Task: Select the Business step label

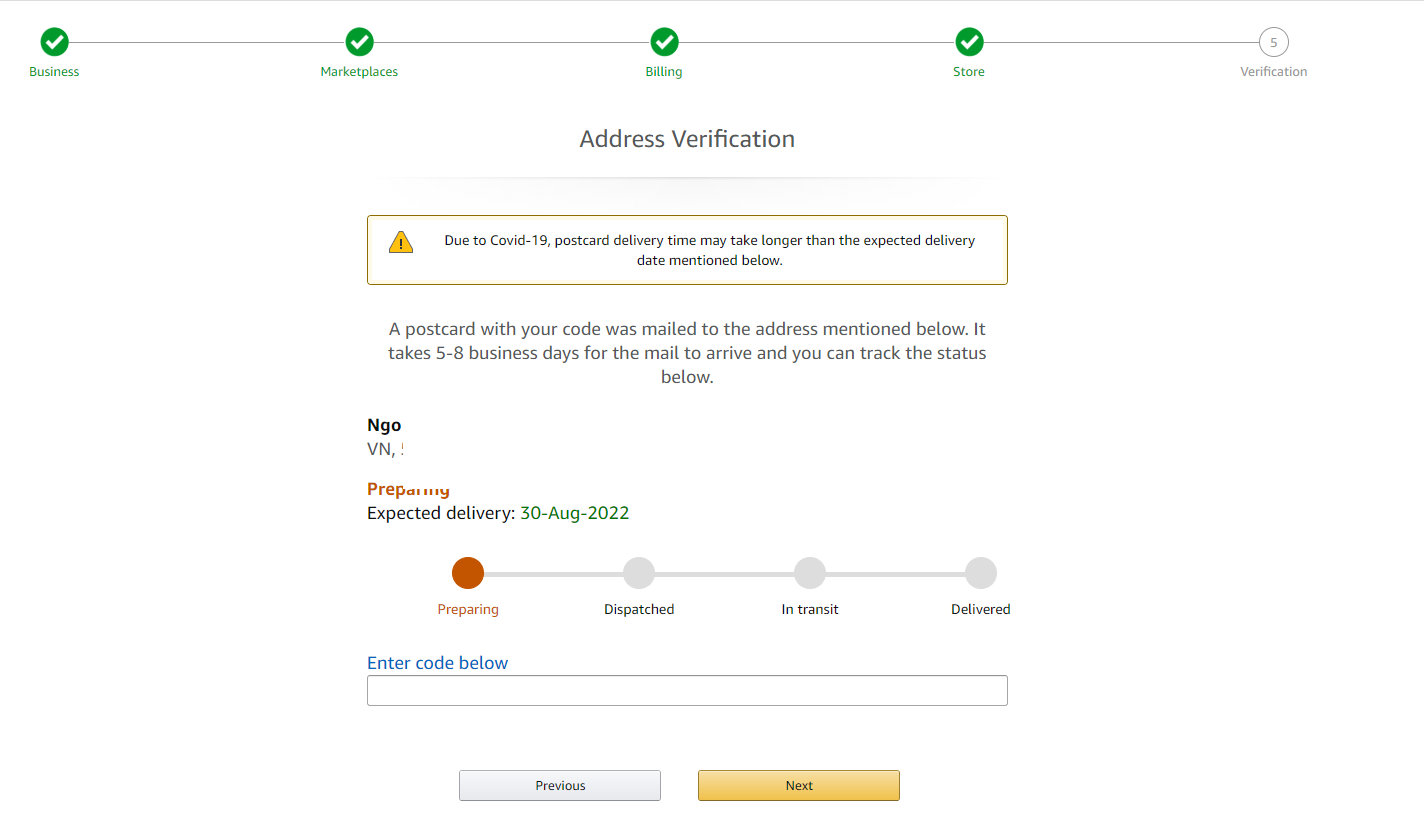Action: pos(54,72)
